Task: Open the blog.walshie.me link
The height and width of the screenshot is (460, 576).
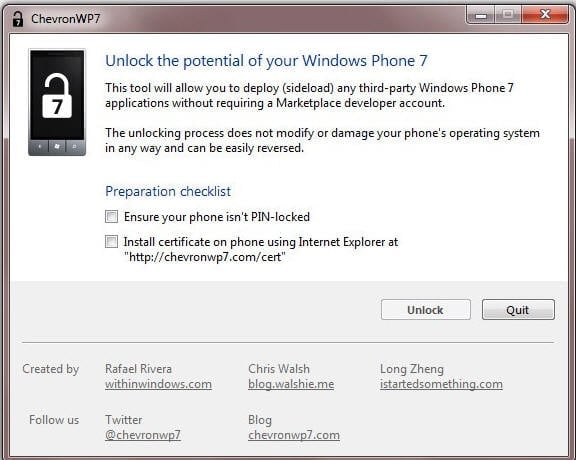Action: (x=291, y=384)
